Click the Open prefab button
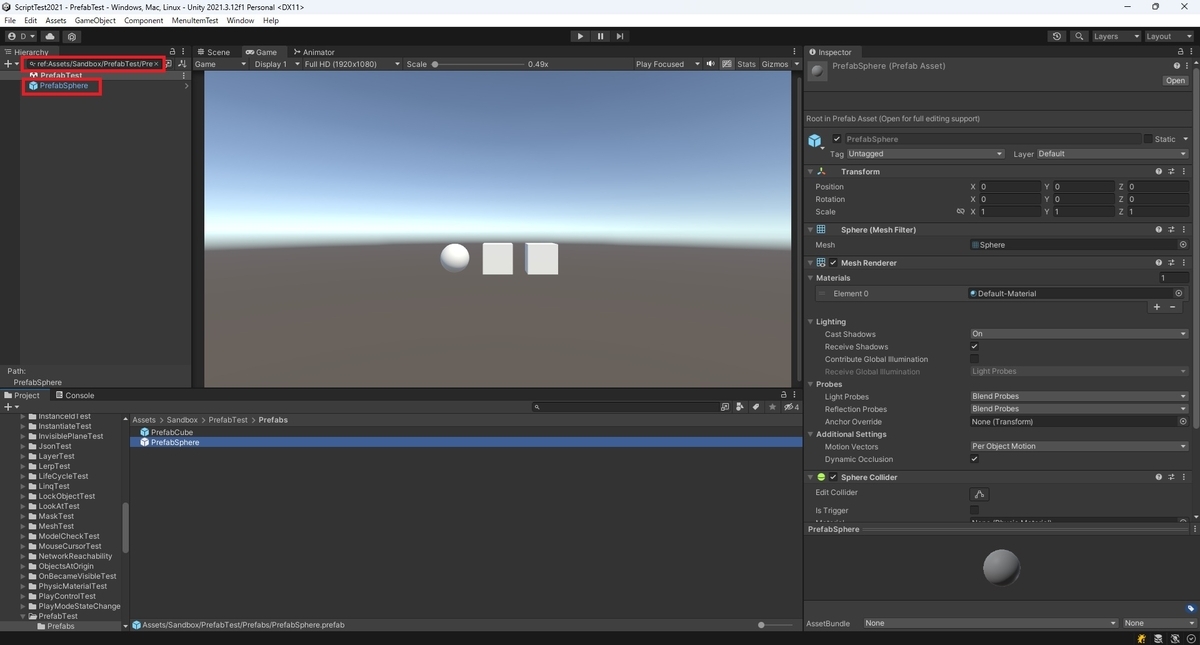Viewport: 1200px width, 645px height. (1175, 81)
